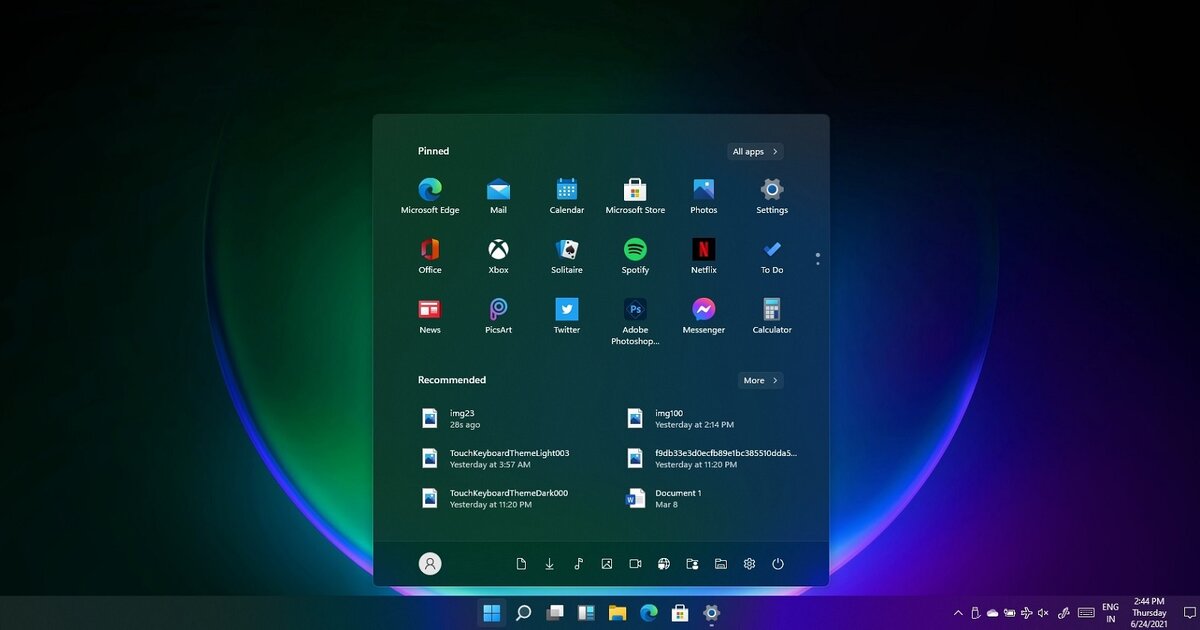Show hidden icons in the system tray
Viewport: 1200px width, 630px height.
click(958, 613)
